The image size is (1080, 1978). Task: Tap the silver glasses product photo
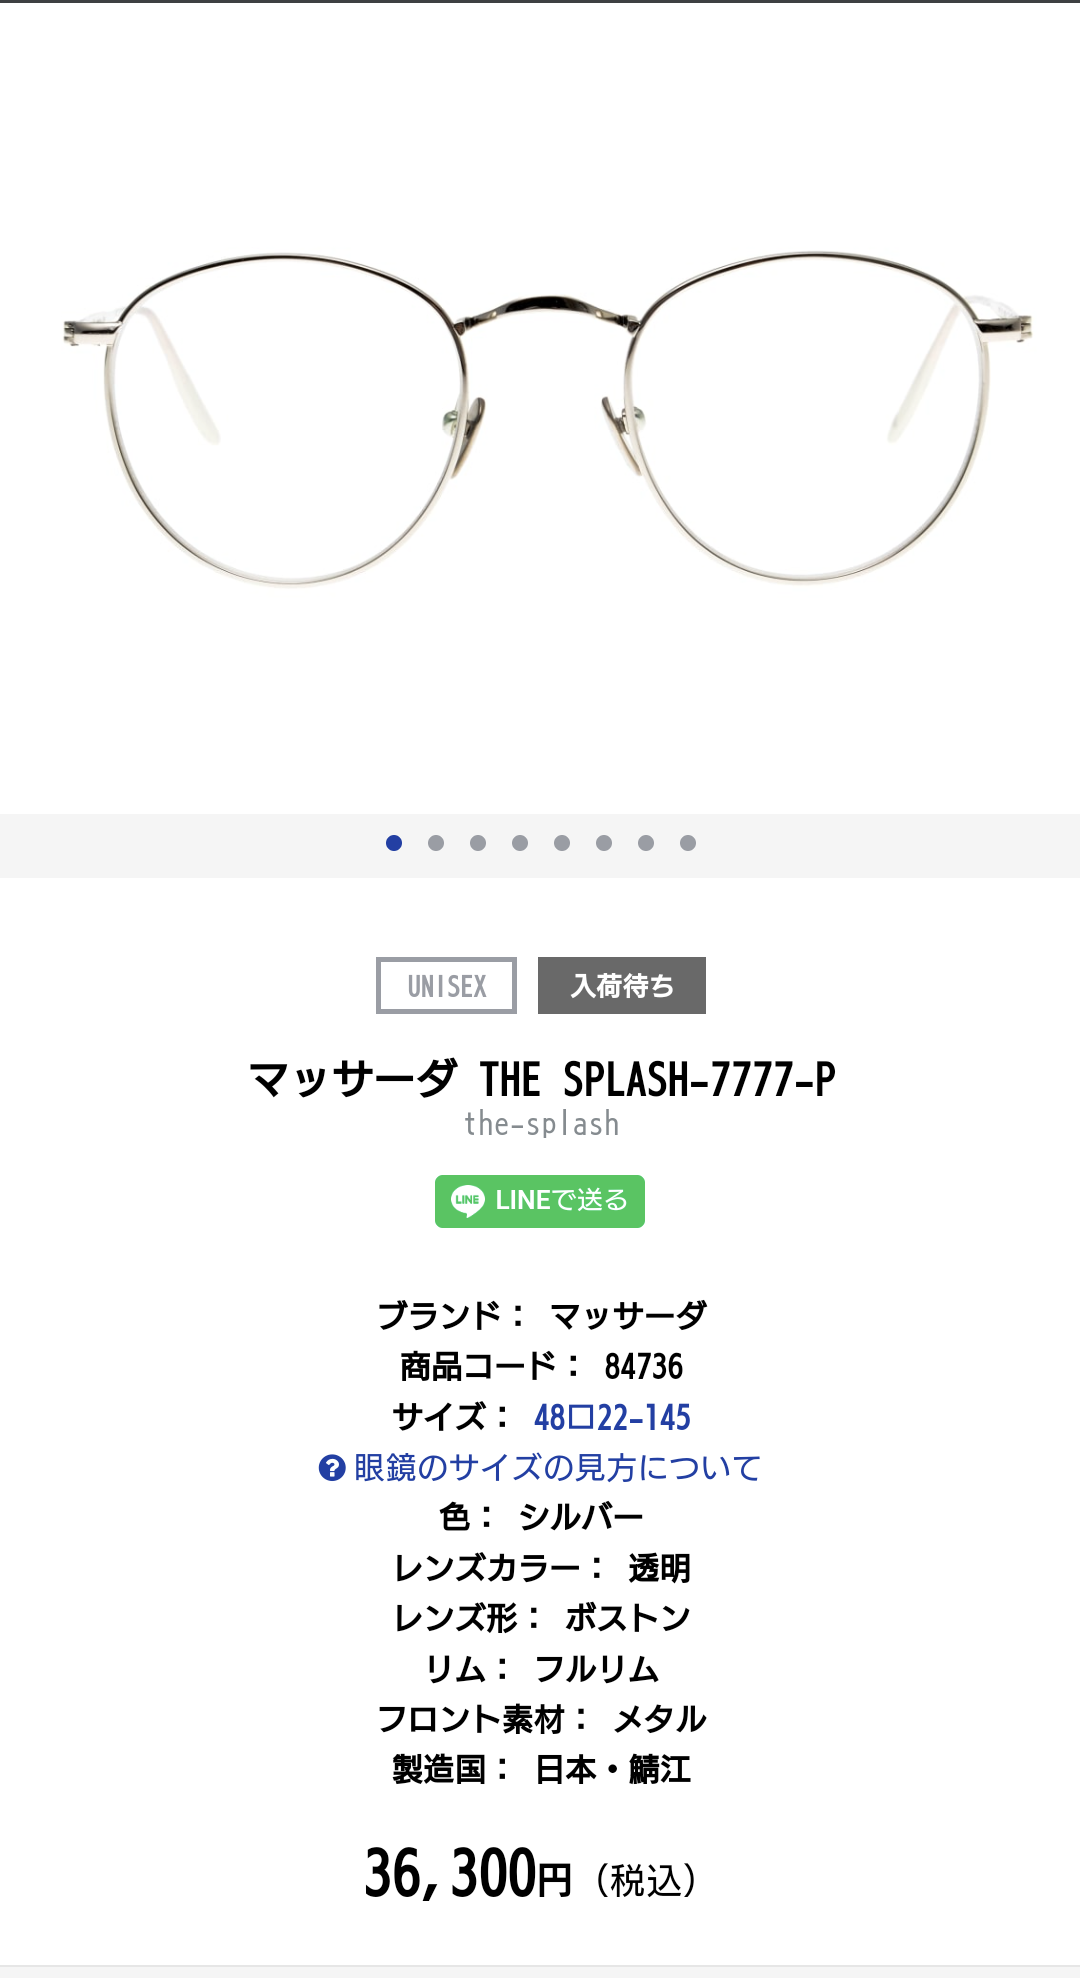[x=547, y=418]
